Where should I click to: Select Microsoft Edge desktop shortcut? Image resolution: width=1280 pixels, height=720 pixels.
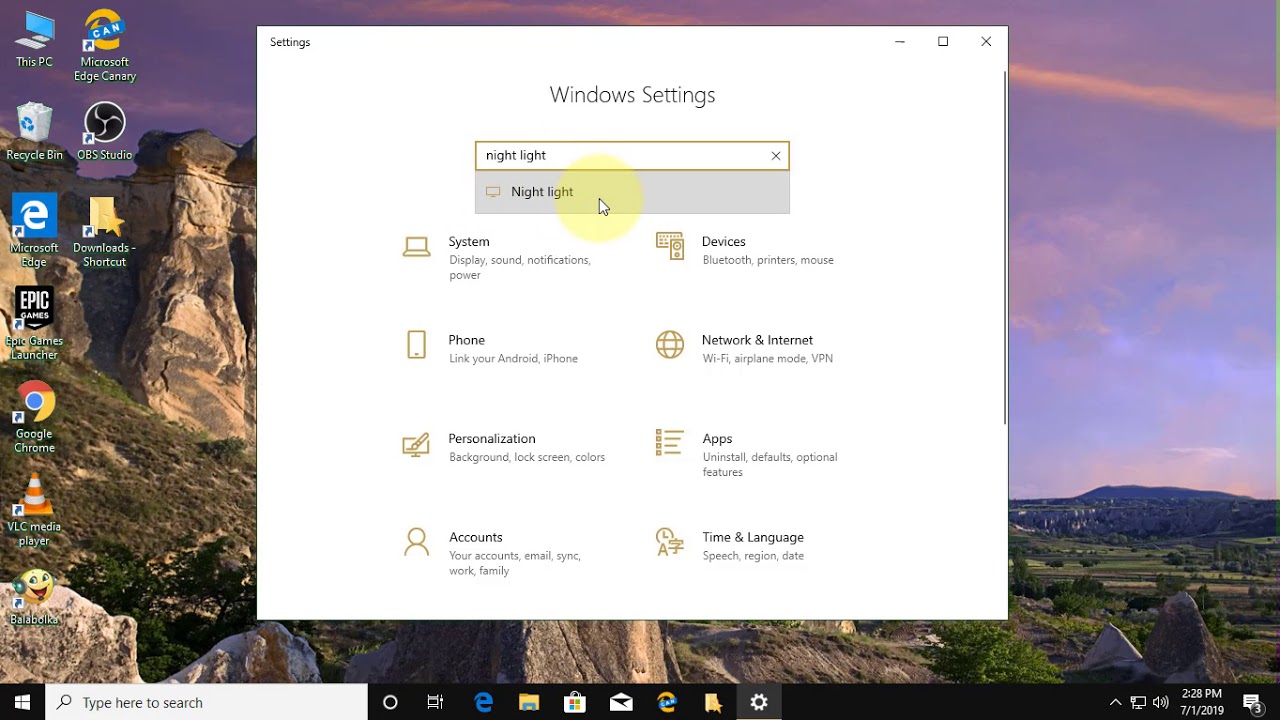pos(34,231)
